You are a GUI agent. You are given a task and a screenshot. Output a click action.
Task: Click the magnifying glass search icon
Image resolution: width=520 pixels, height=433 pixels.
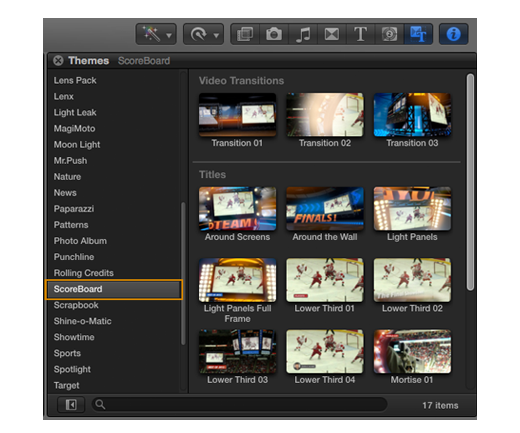pyautogui.click(x=100, y=404)
